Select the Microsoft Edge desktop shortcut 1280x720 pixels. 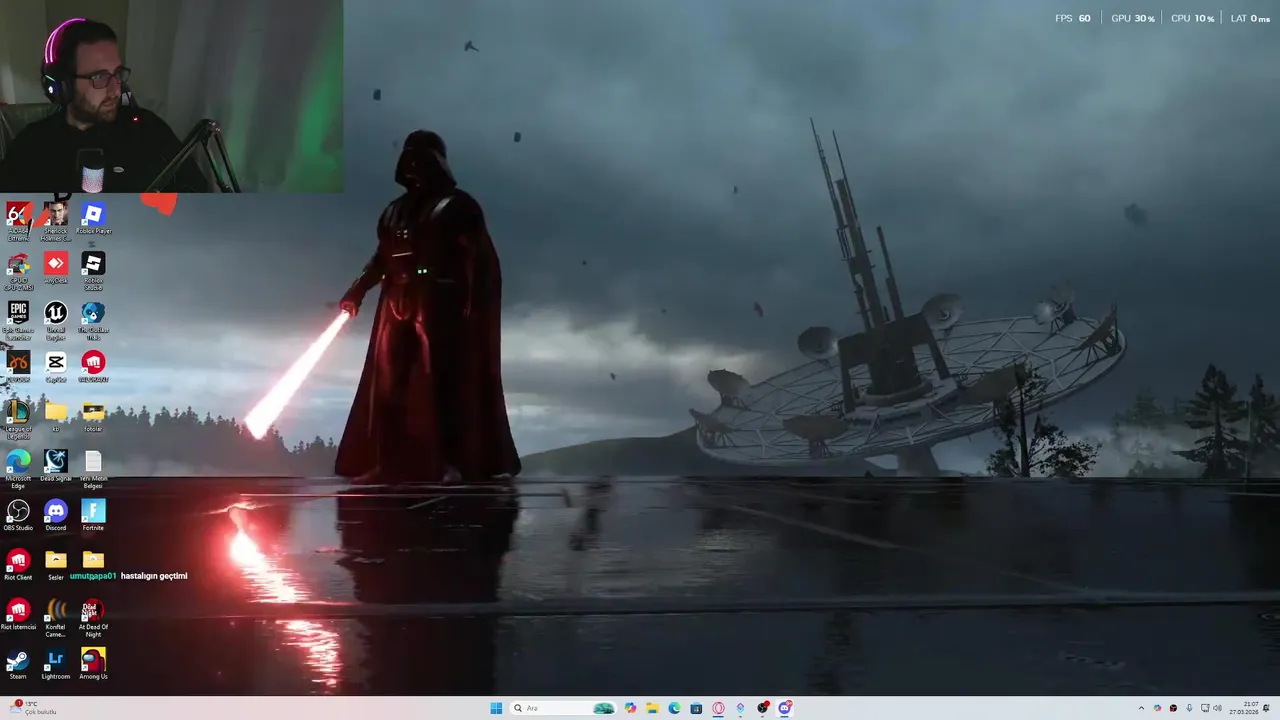[18, 469]
